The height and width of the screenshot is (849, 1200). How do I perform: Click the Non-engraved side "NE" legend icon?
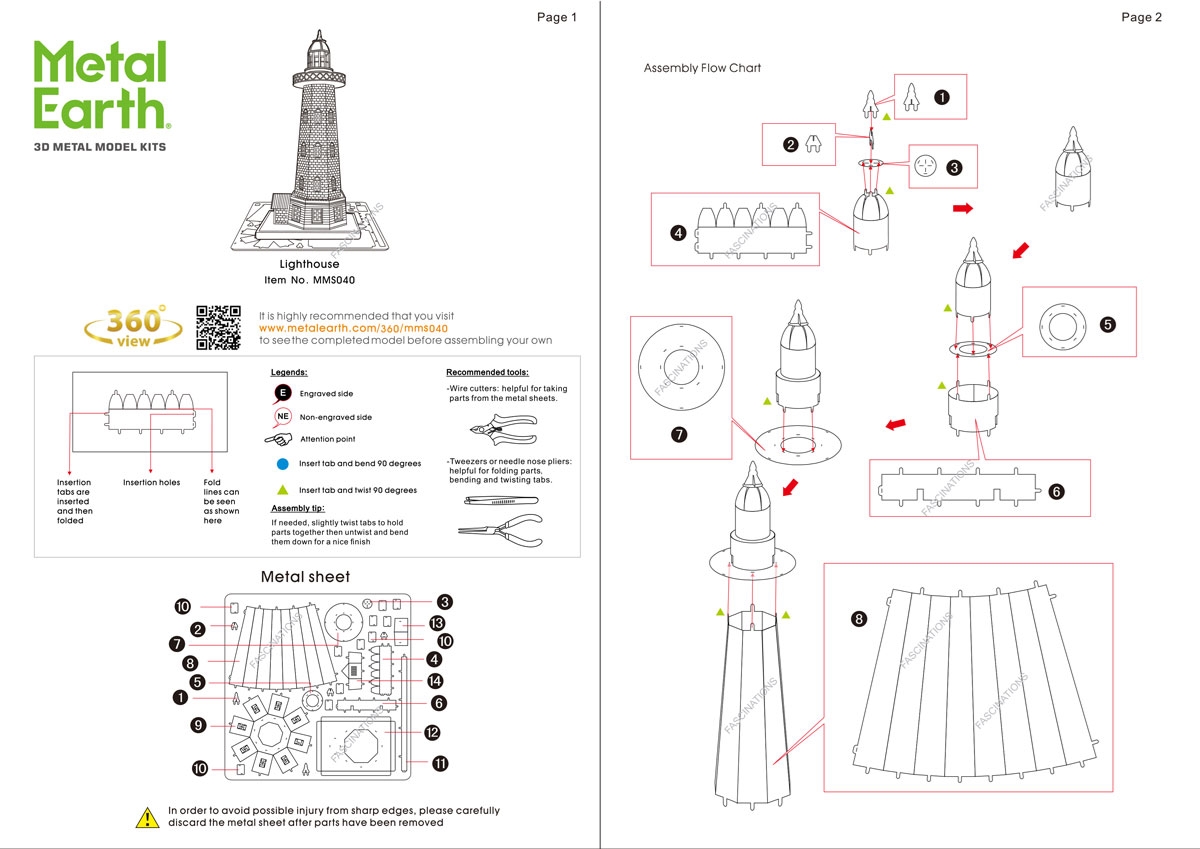(283, 417)
